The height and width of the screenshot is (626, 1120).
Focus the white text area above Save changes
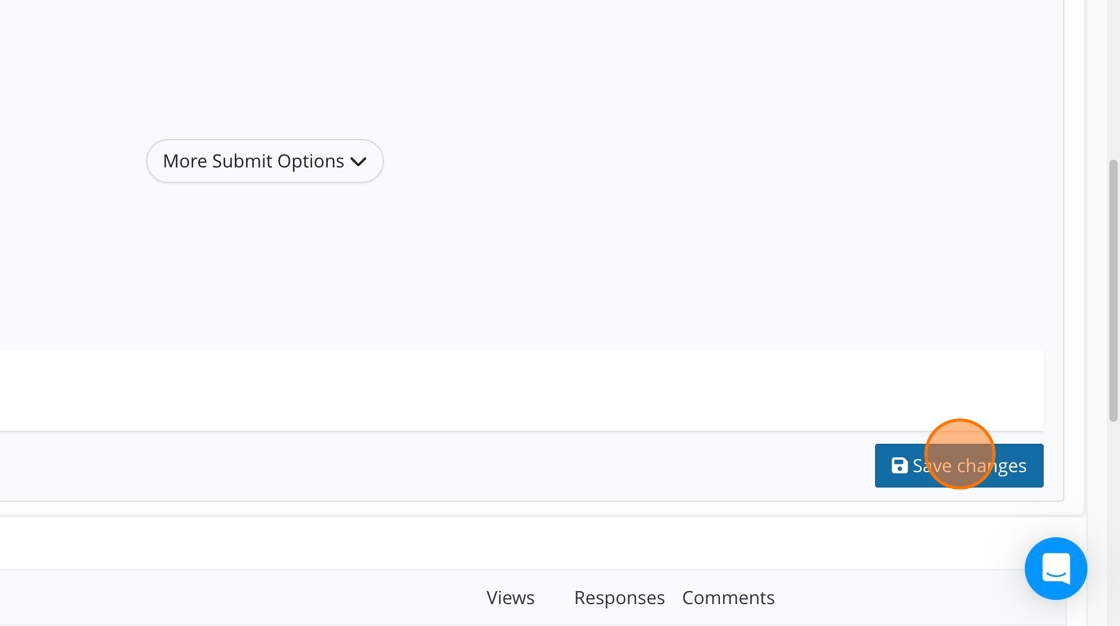pyautogui.click(x=500, y=390)
